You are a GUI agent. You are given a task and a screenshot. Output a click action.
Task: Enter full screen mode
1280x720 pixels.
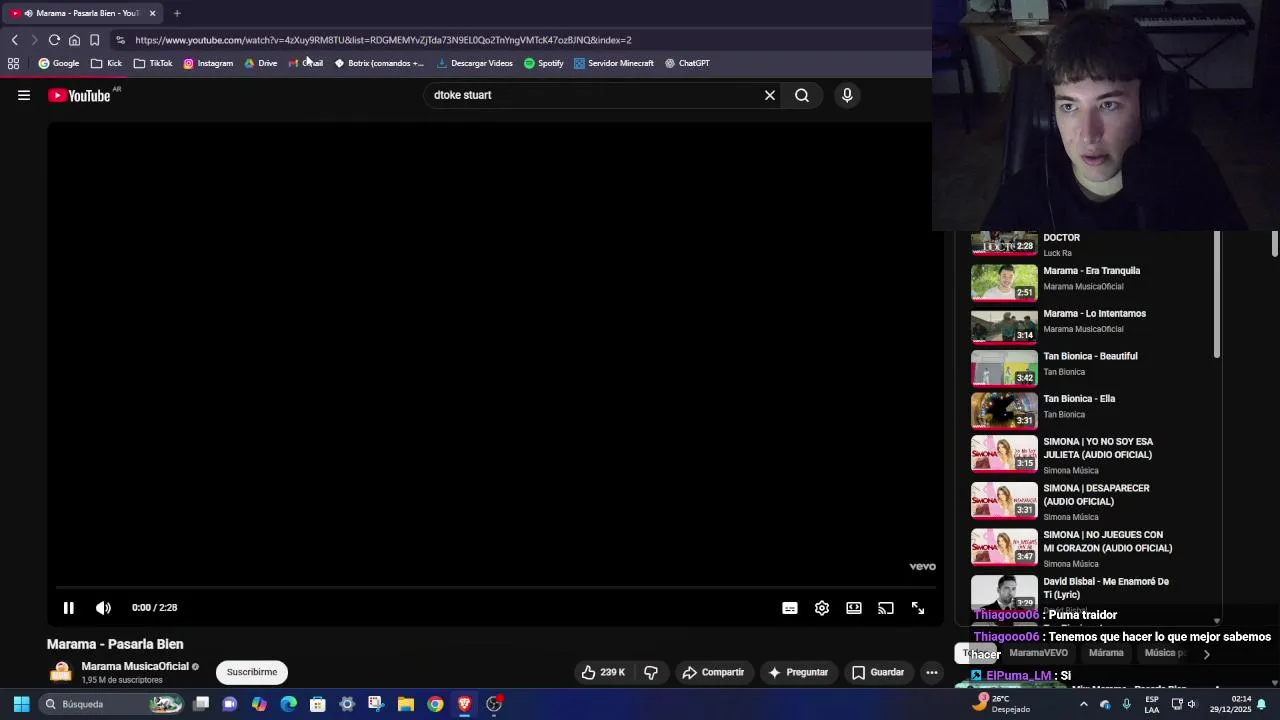tap(918, 608)
